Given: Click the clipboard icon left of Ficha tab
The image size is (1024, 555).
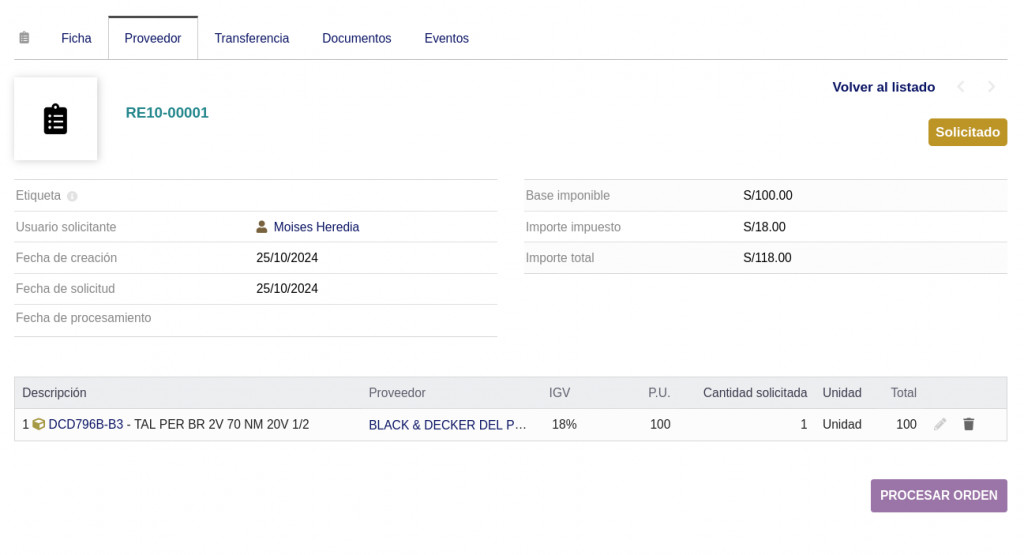Looking at the screenshot, I should (24, 38).
